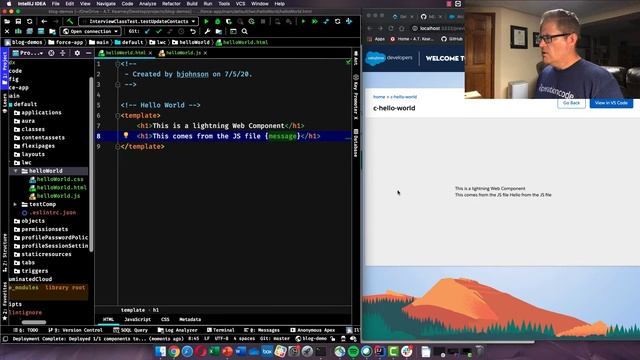Collapse the helloWorld folder in project tree
This screenshot has width=640, height=360.
click(x=16, y=171)
